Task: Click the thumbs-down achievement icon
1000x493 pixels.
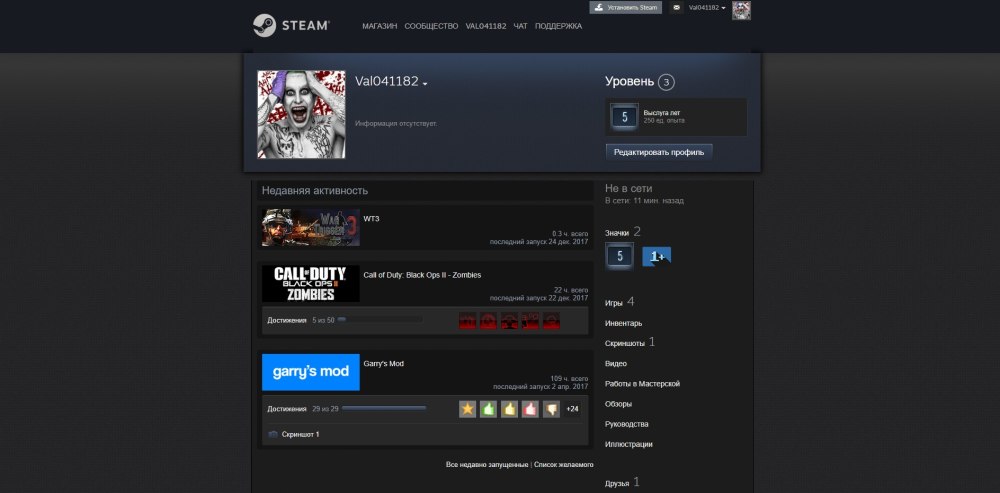Action: [551, 409]
